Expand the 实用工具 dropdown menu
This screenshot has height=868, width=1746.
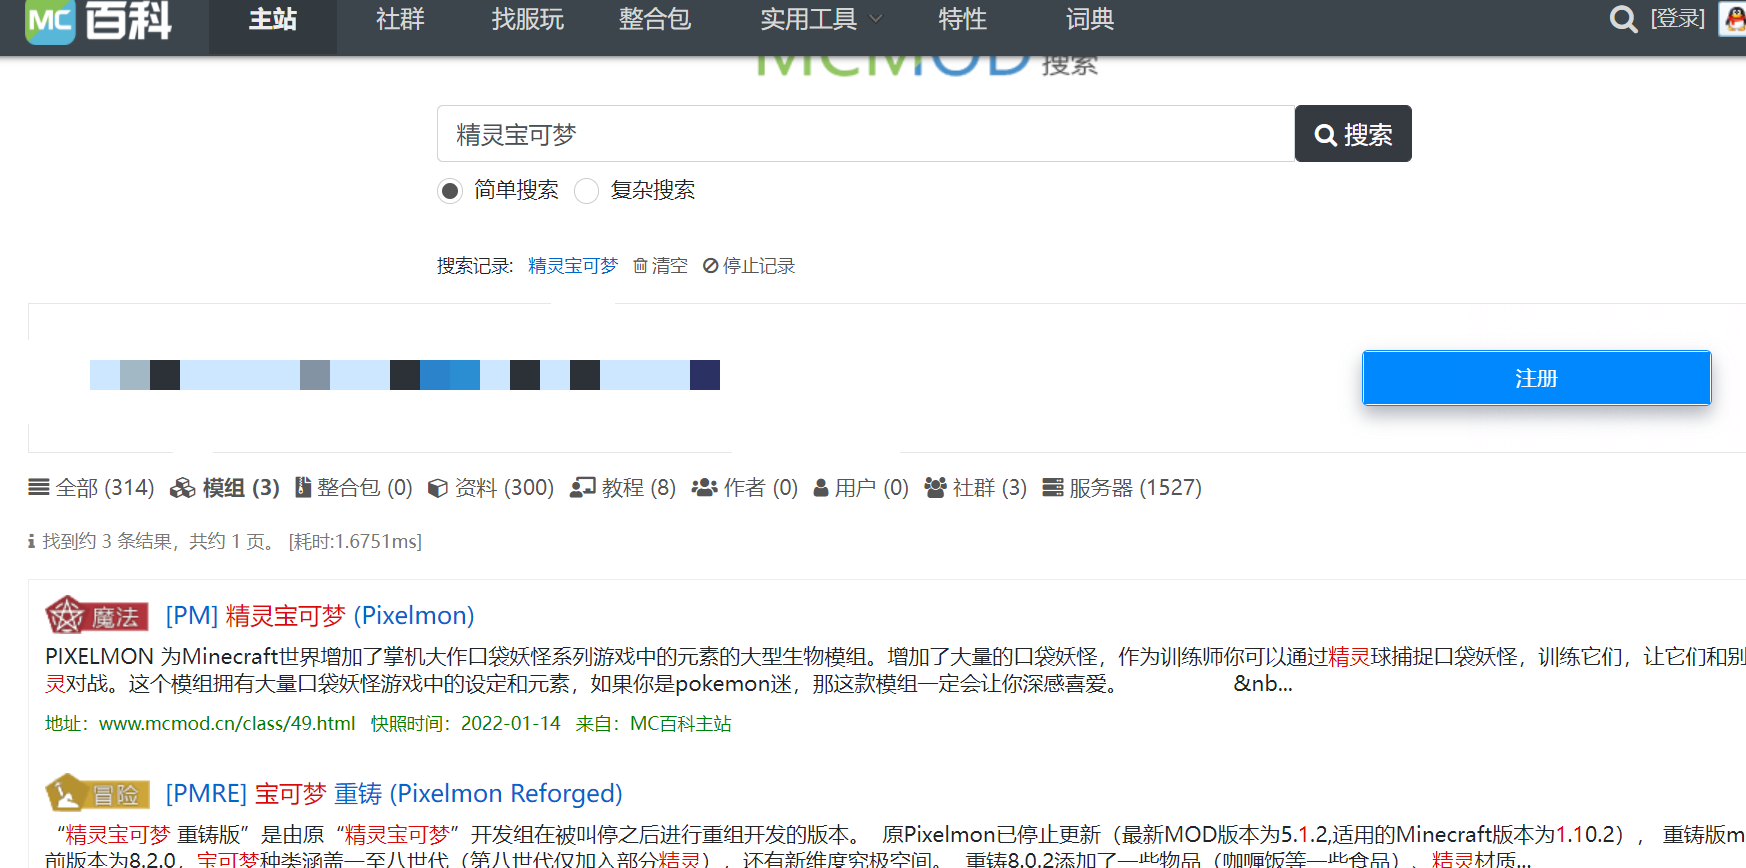point(820,20)
